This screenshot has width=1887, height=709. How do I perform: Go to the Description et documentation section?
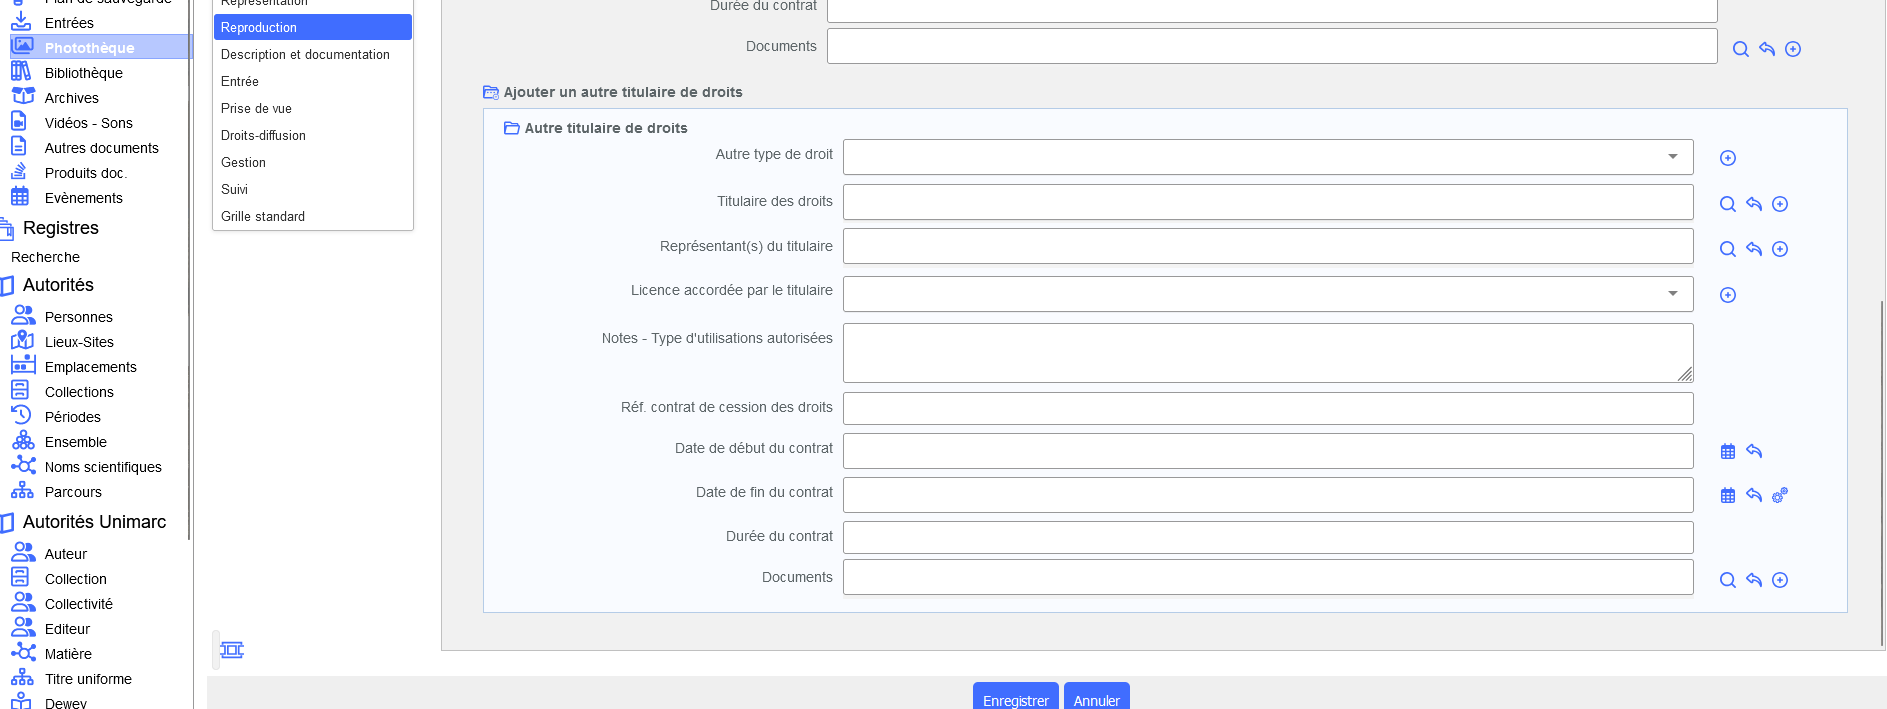click(305, 54)
